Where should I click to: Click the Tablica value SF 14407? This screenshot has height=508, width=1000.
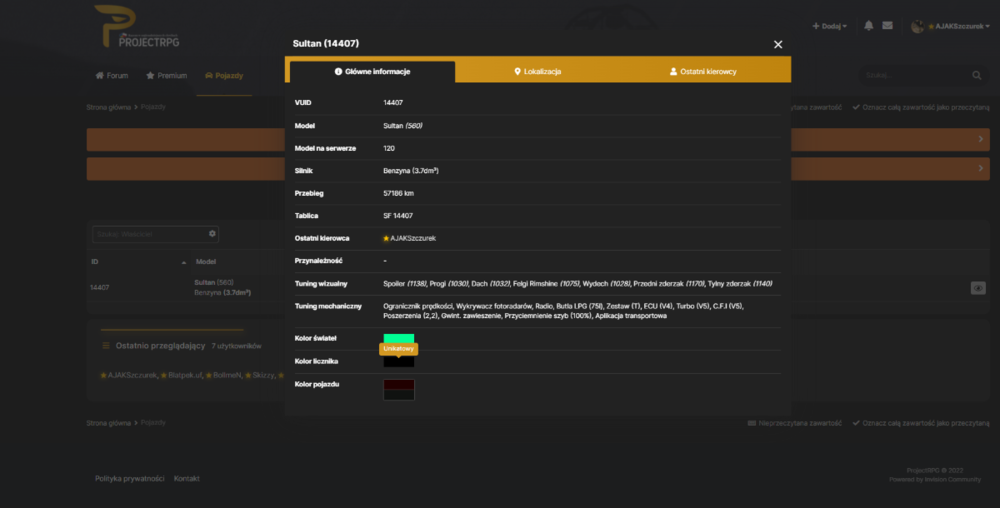398,216
